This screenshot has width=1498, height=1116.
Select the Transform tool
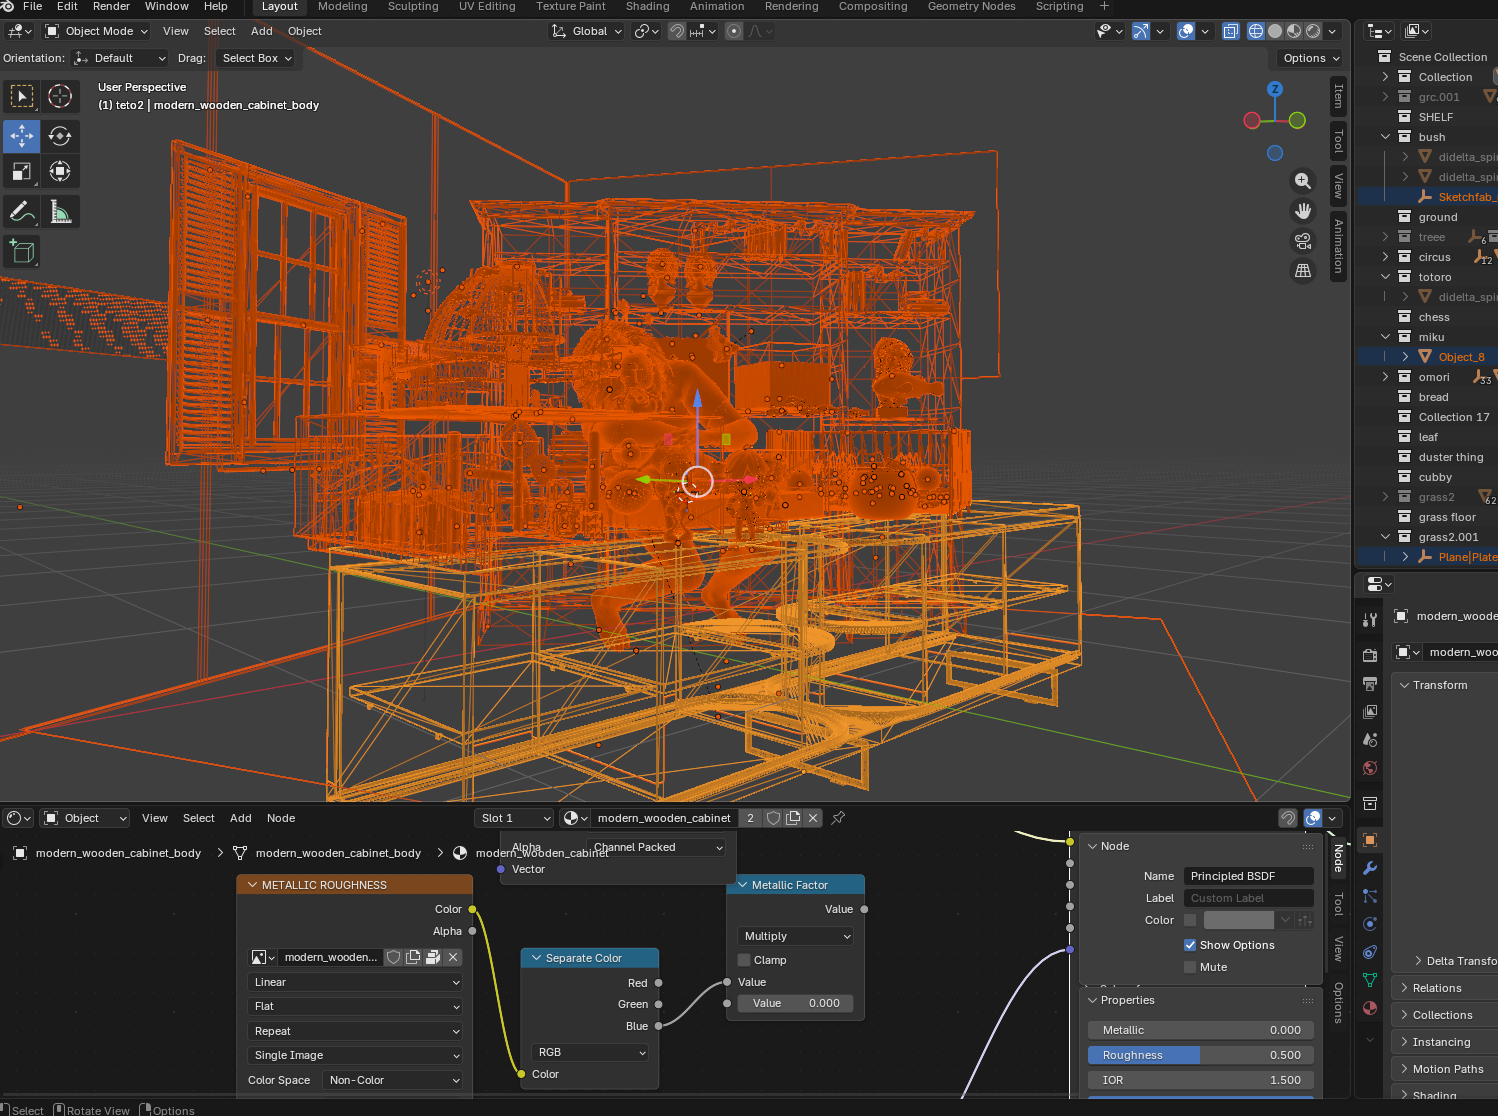pyautogui.click(x=60, y=172)
